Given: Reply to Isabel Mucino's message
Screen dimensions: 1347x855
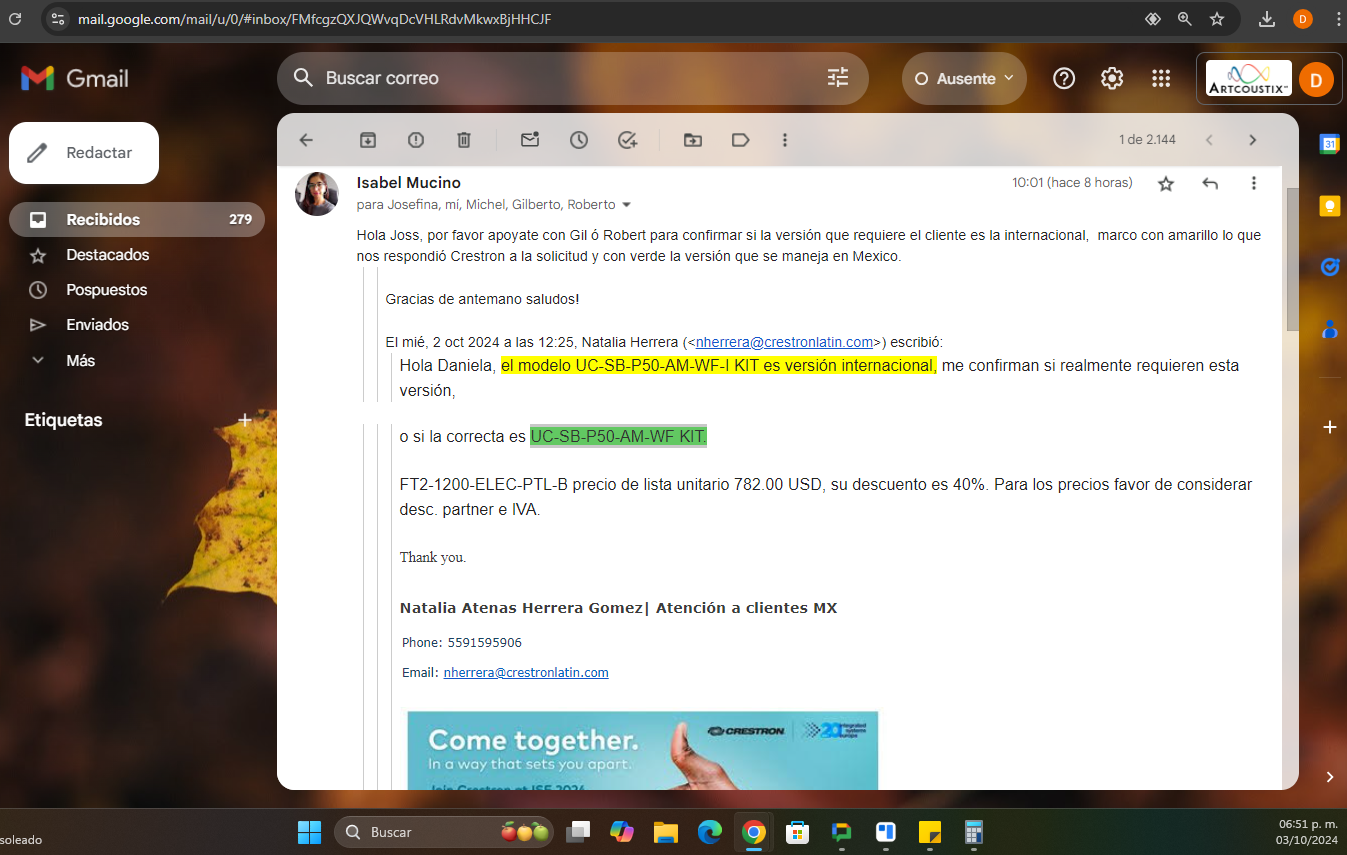Looking at the screenshot, I should click(1210, 184).
